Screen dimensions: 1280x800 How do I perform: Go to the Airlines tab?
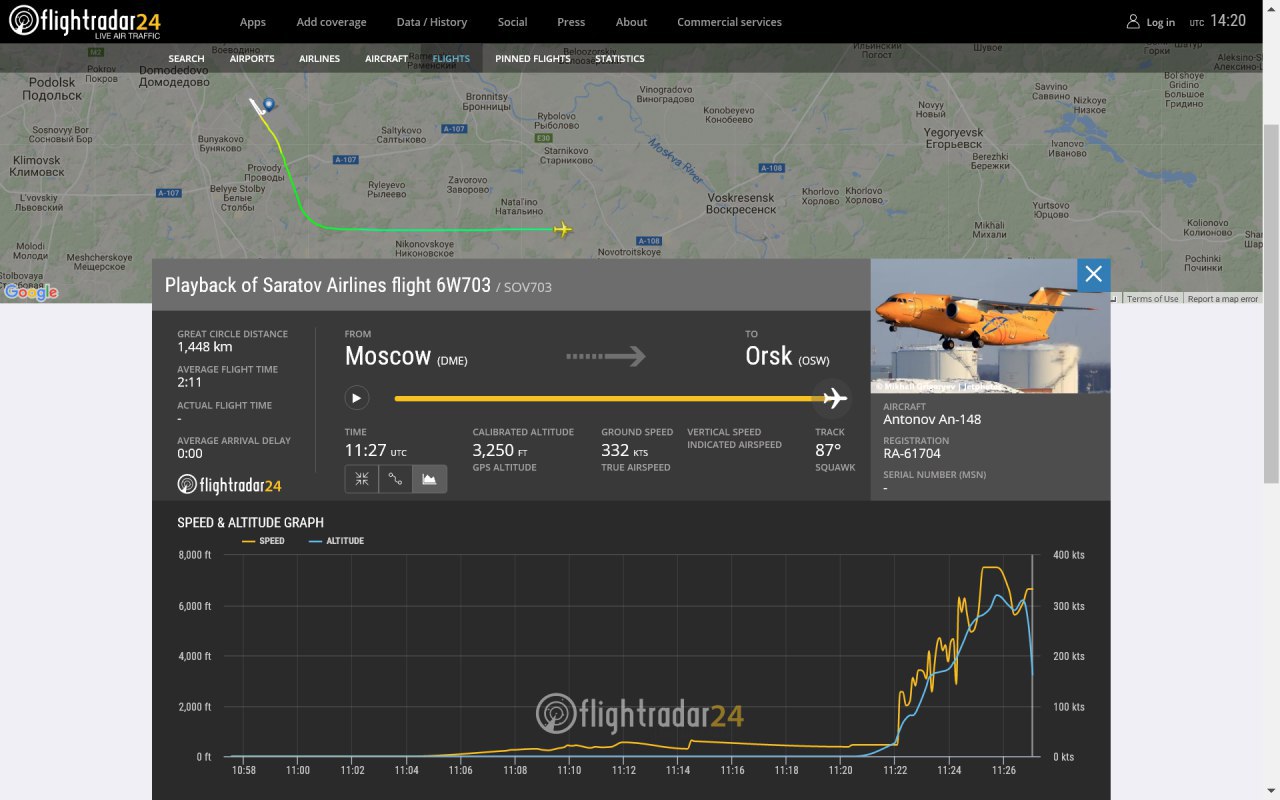click(x=319, y=58)
